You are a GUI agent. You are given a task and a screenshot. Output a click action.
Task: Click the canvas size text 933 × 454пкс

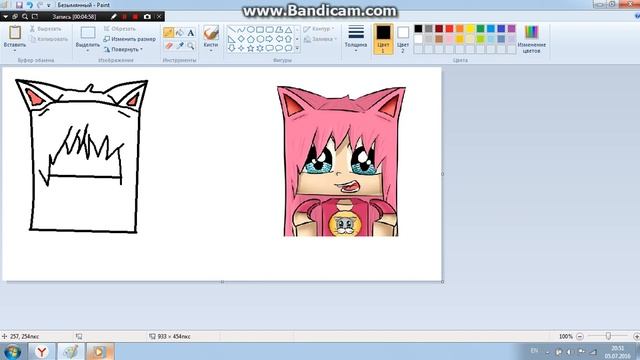tap(174, 337)
